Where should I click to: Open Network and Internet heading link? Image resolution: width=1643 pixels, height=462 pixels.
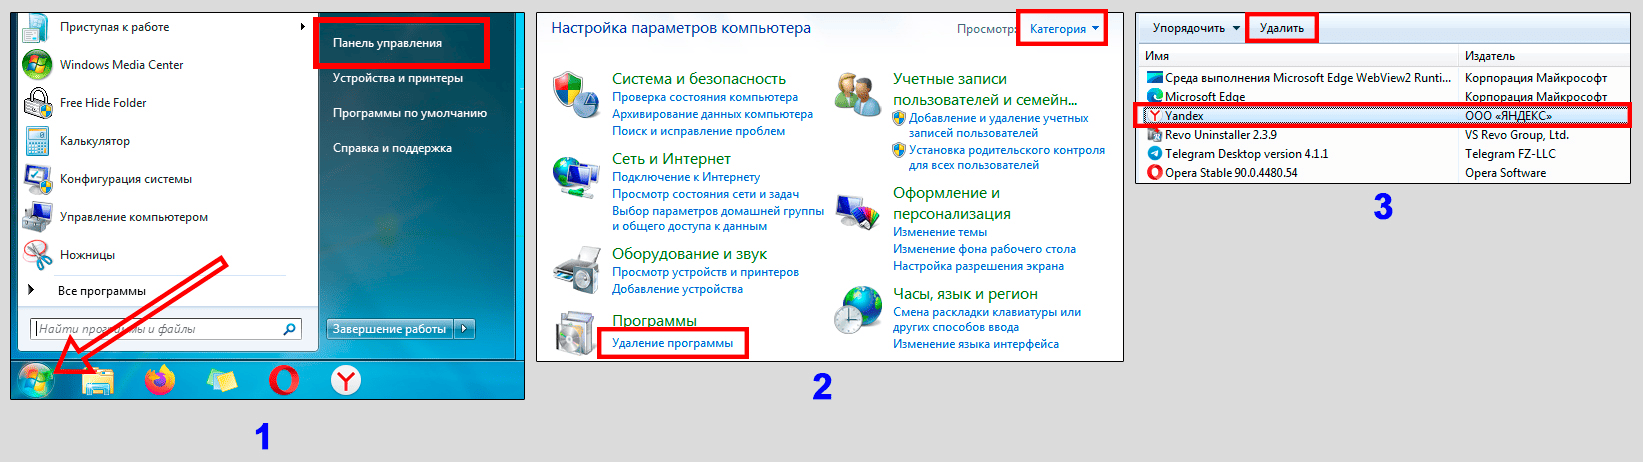[x=671, y=158]
